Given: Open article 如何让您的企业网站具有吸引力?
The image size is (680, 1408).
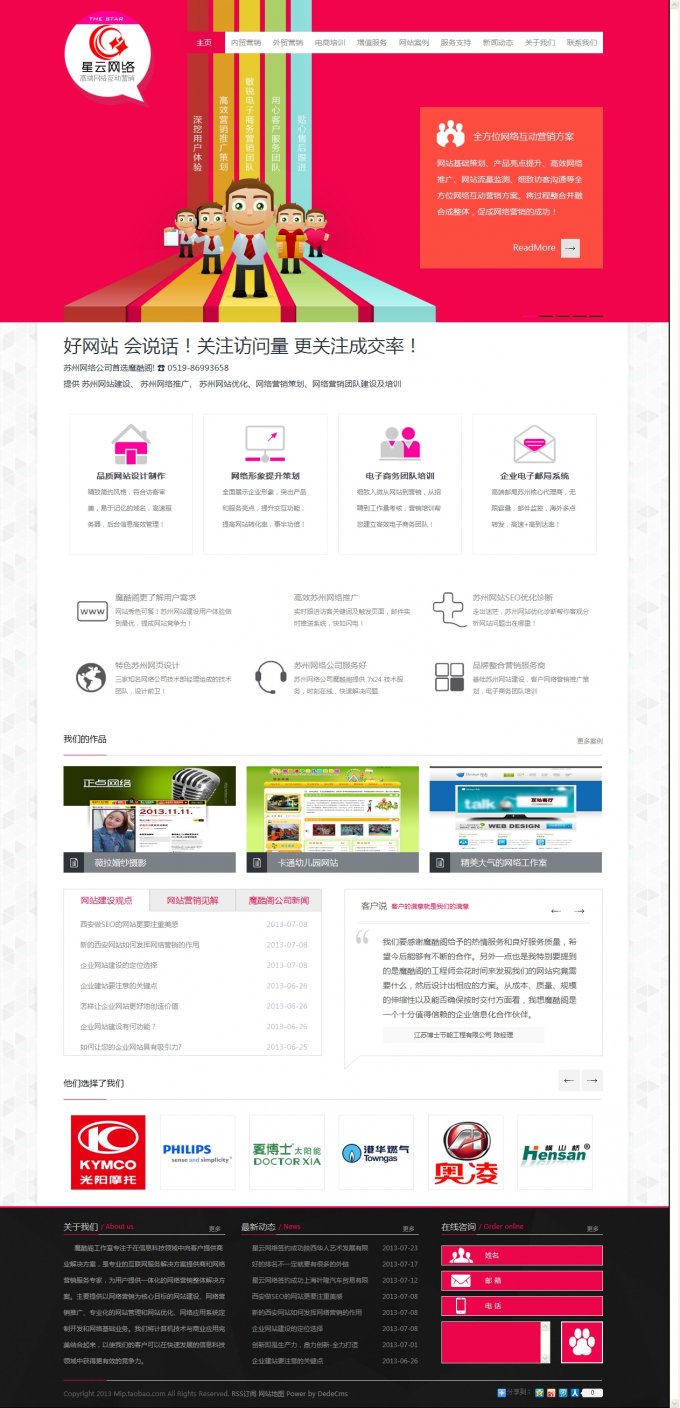Looking at the screenshot, I should 130,1047.
